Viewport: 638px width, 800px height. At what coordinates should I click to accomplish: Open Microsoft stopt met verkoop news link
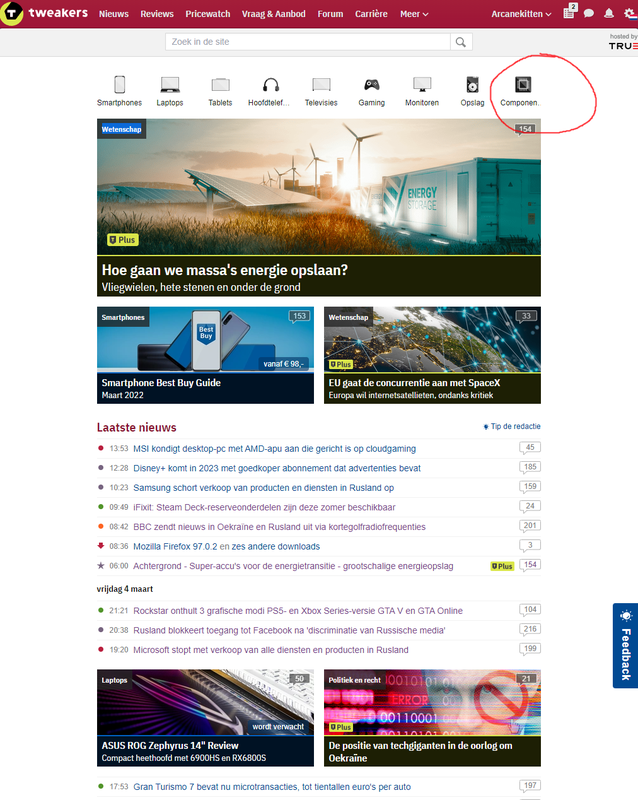(271, 650)
